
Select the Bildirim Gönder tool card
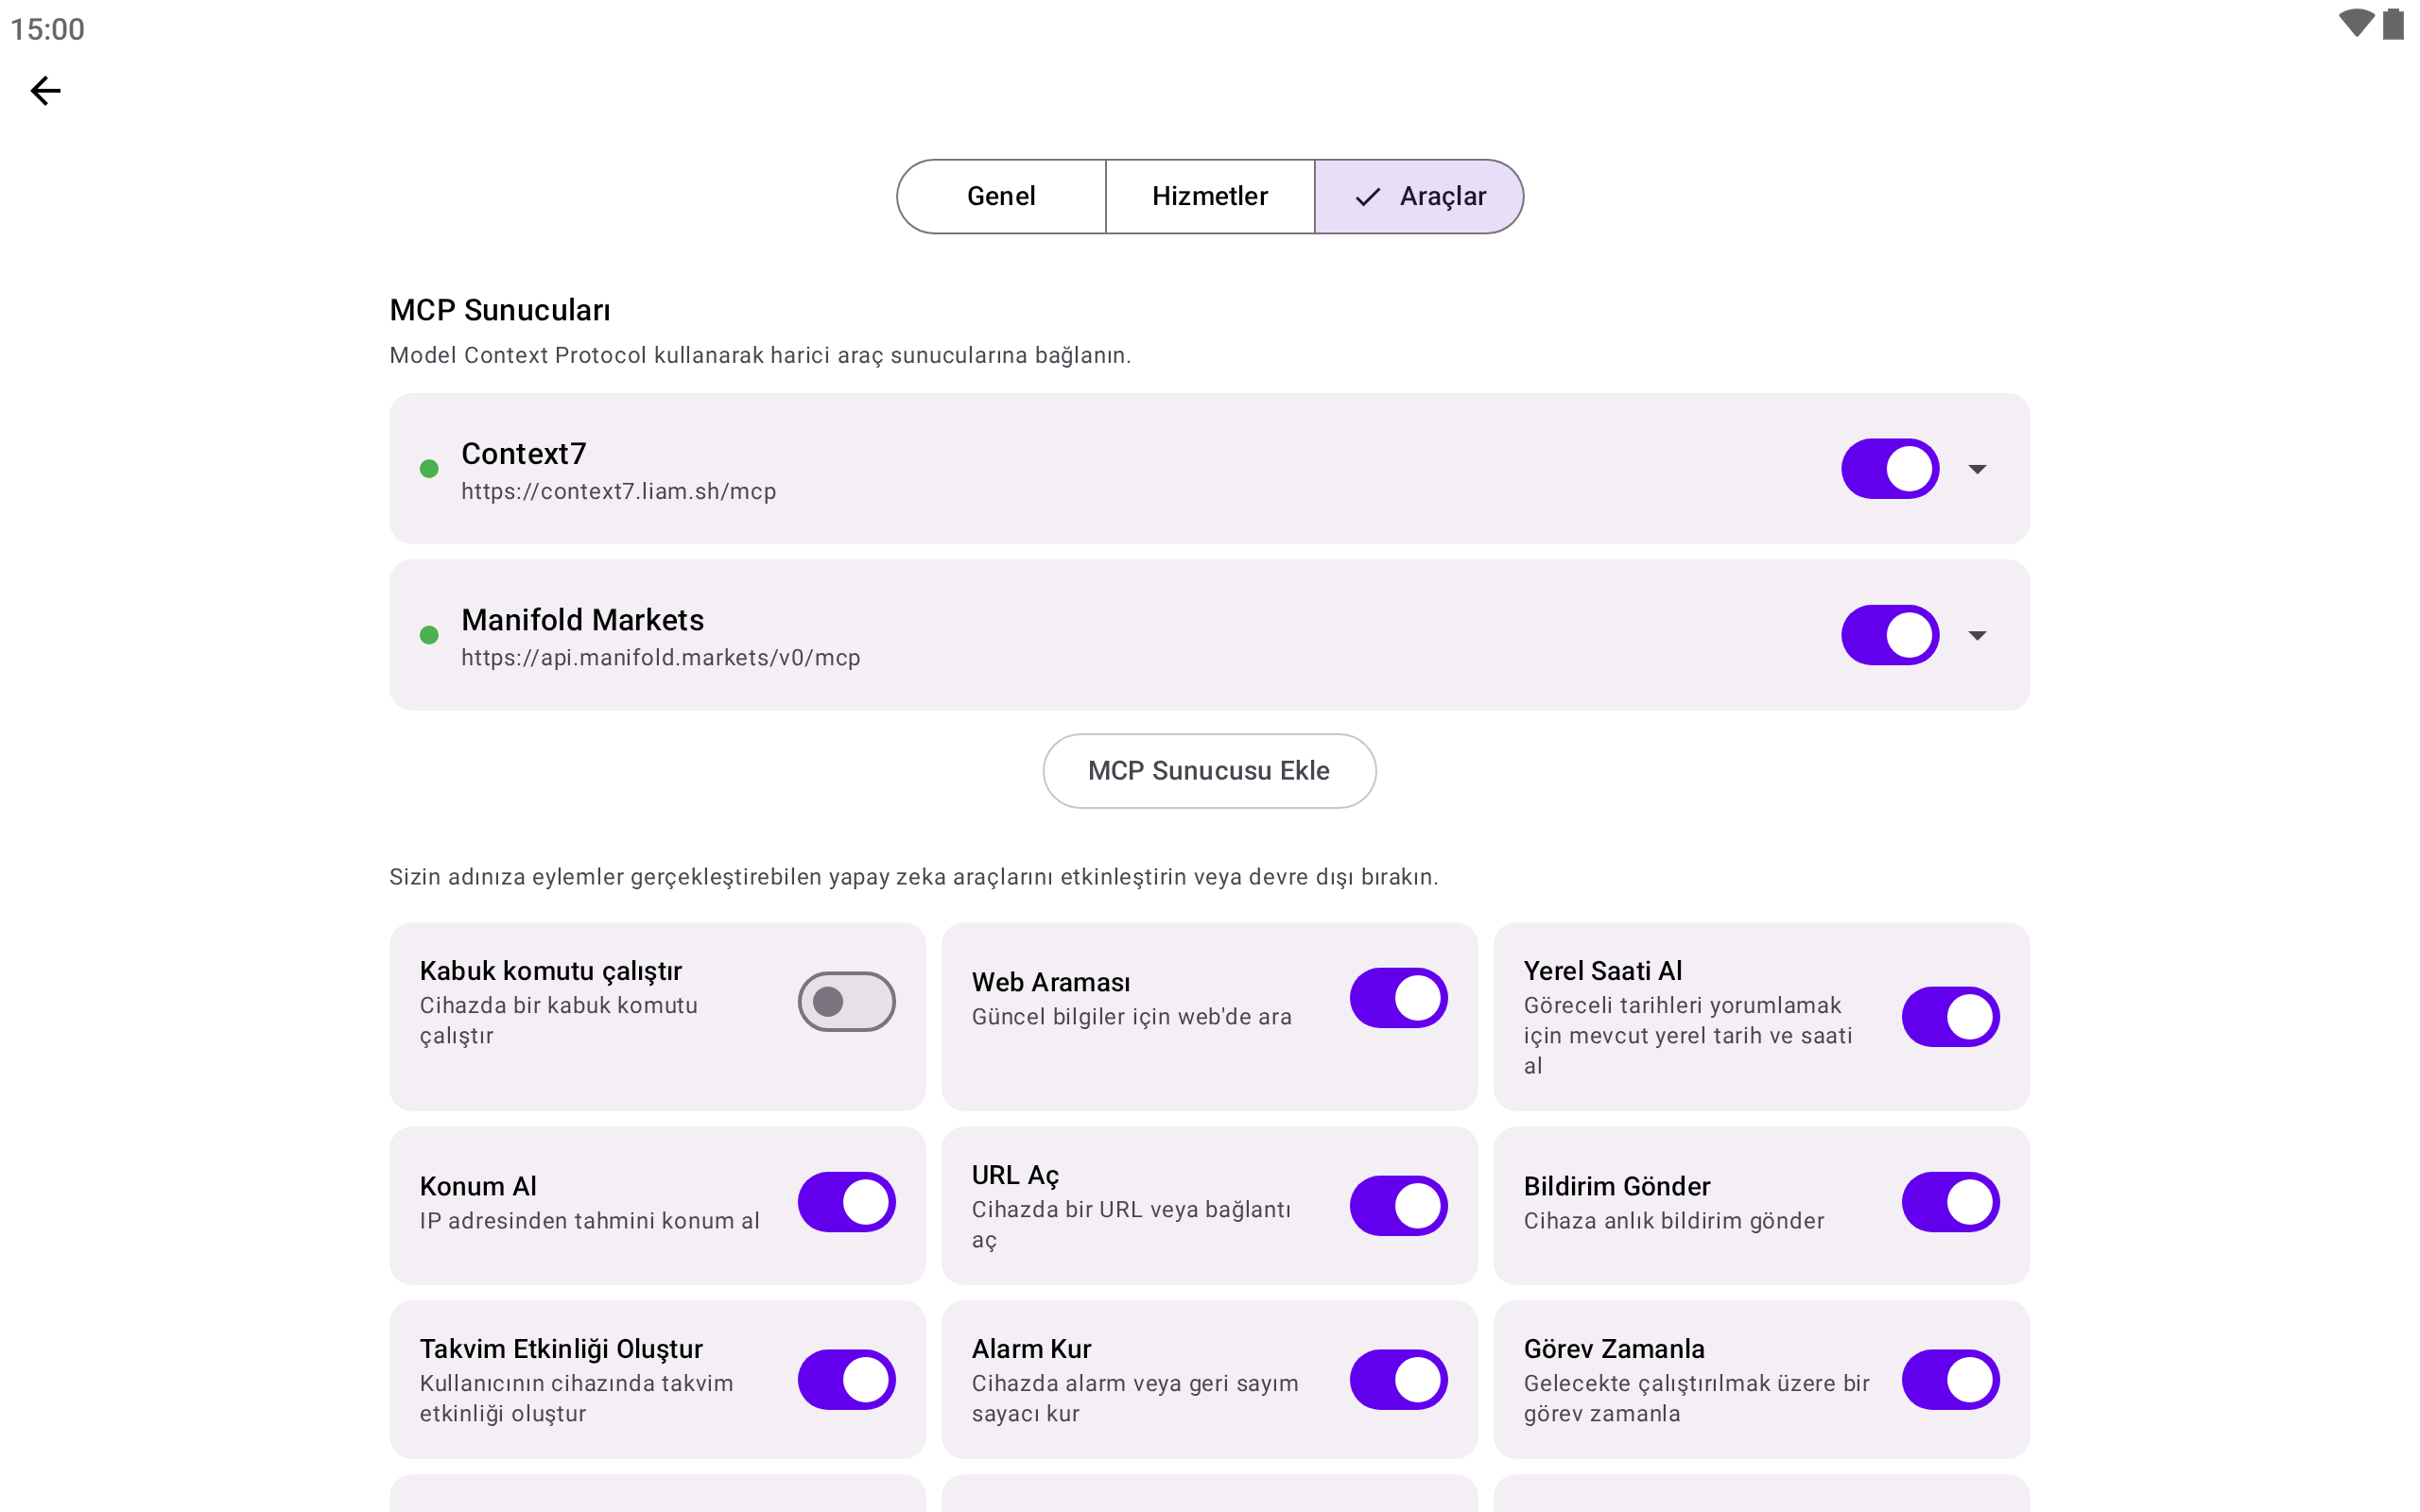[x=1700, y=1204]
